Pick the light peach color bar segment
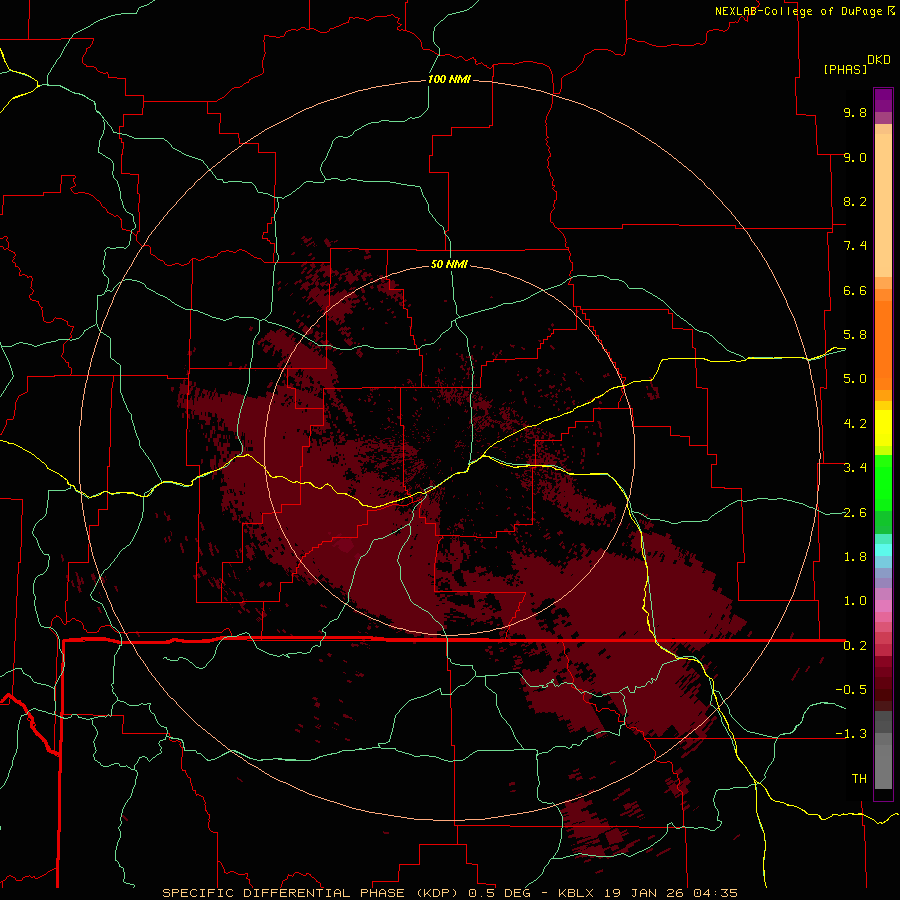This screenshot has height=900, width=900. (883, 205)
